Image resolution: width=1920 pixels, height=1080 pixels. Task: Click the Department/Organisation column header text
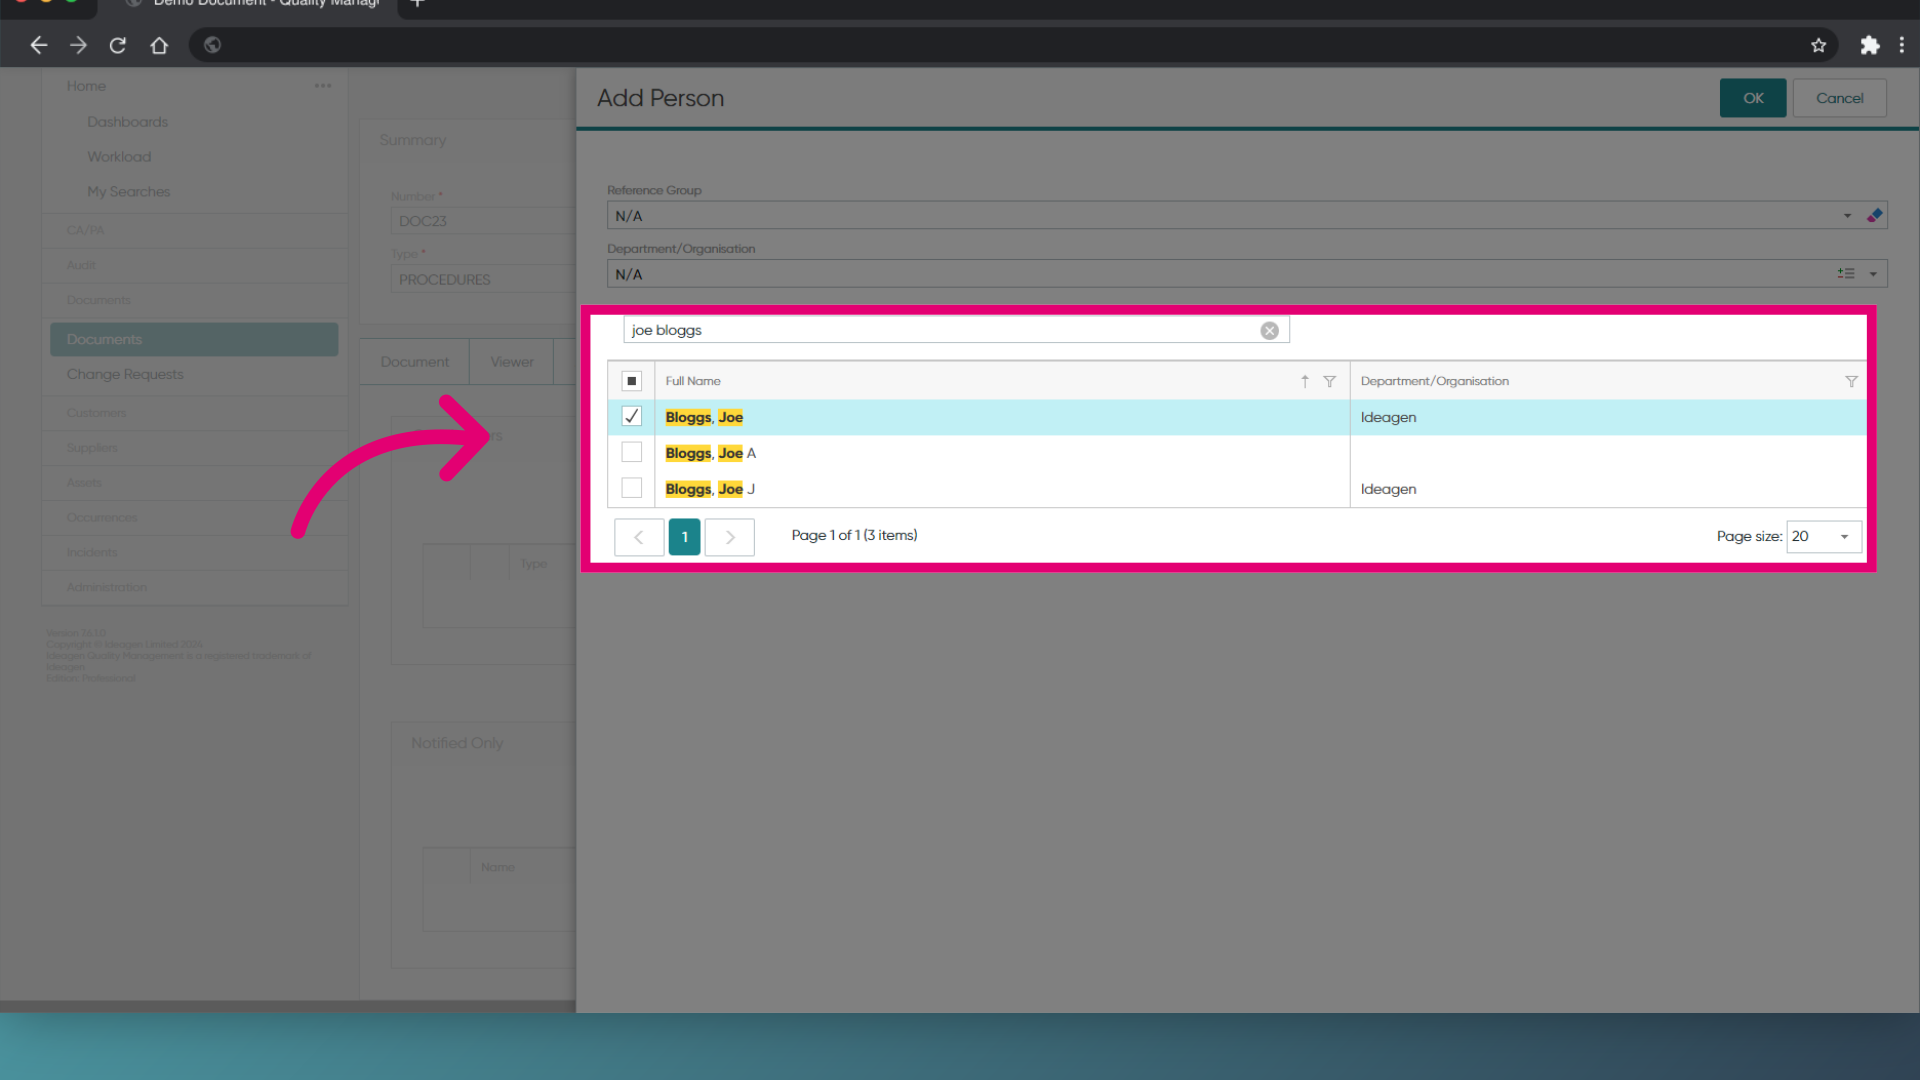coord(1434,381)
